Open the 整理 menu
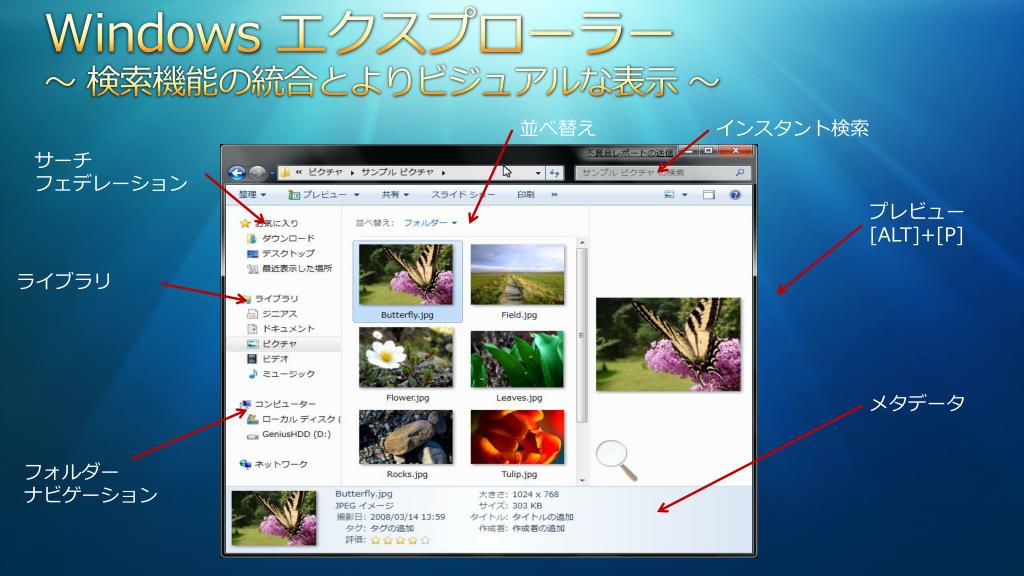The width and height of the screenshot is (1024, 576). [x=252, y=195]
